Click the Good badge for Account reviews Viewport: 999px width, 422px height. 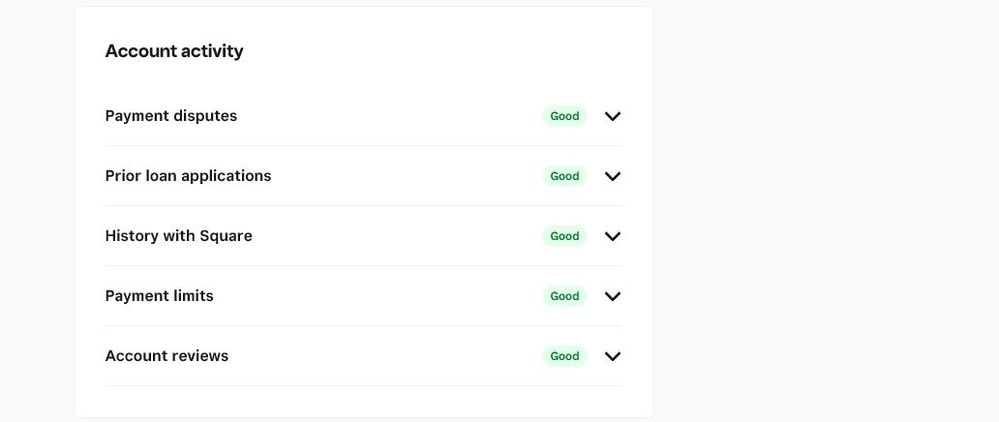[564, 356]
